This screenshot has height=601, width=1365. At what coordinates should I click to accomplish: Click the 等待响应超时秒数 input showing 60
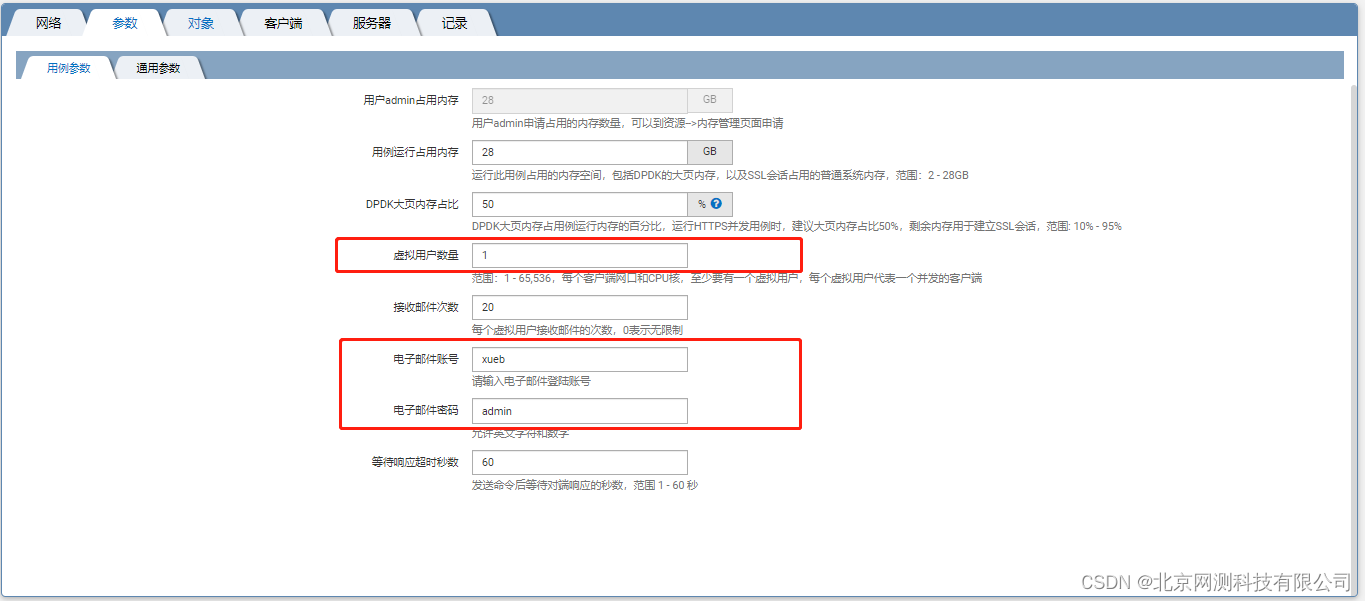point(579,462)
